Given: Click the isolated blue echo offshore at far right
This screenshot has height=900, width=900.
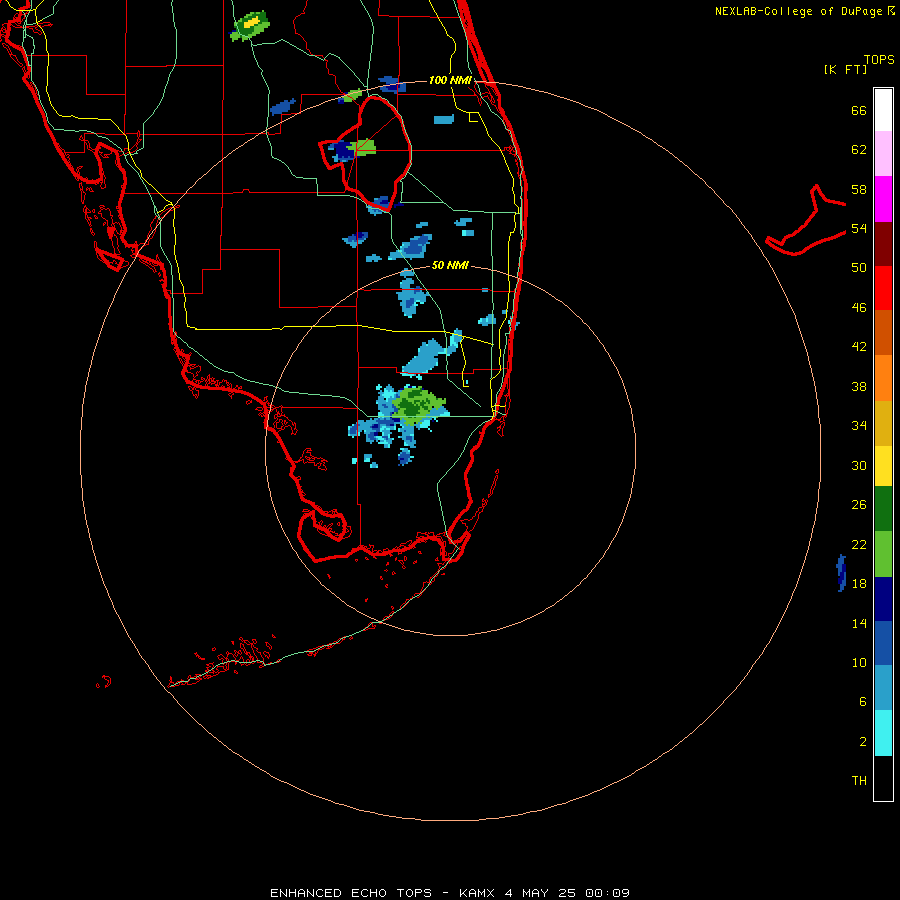Looking at the screenshot, I should tap(841, 573).
